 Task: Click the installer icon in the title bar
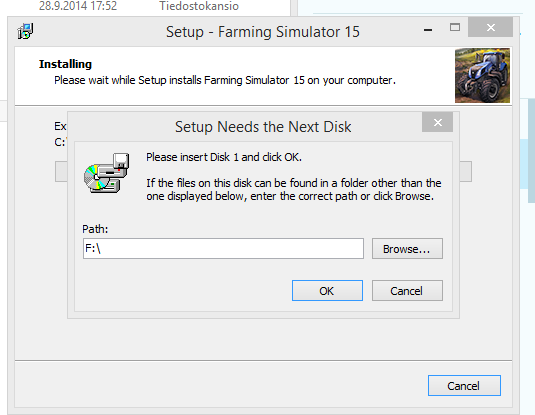point(25,31)
